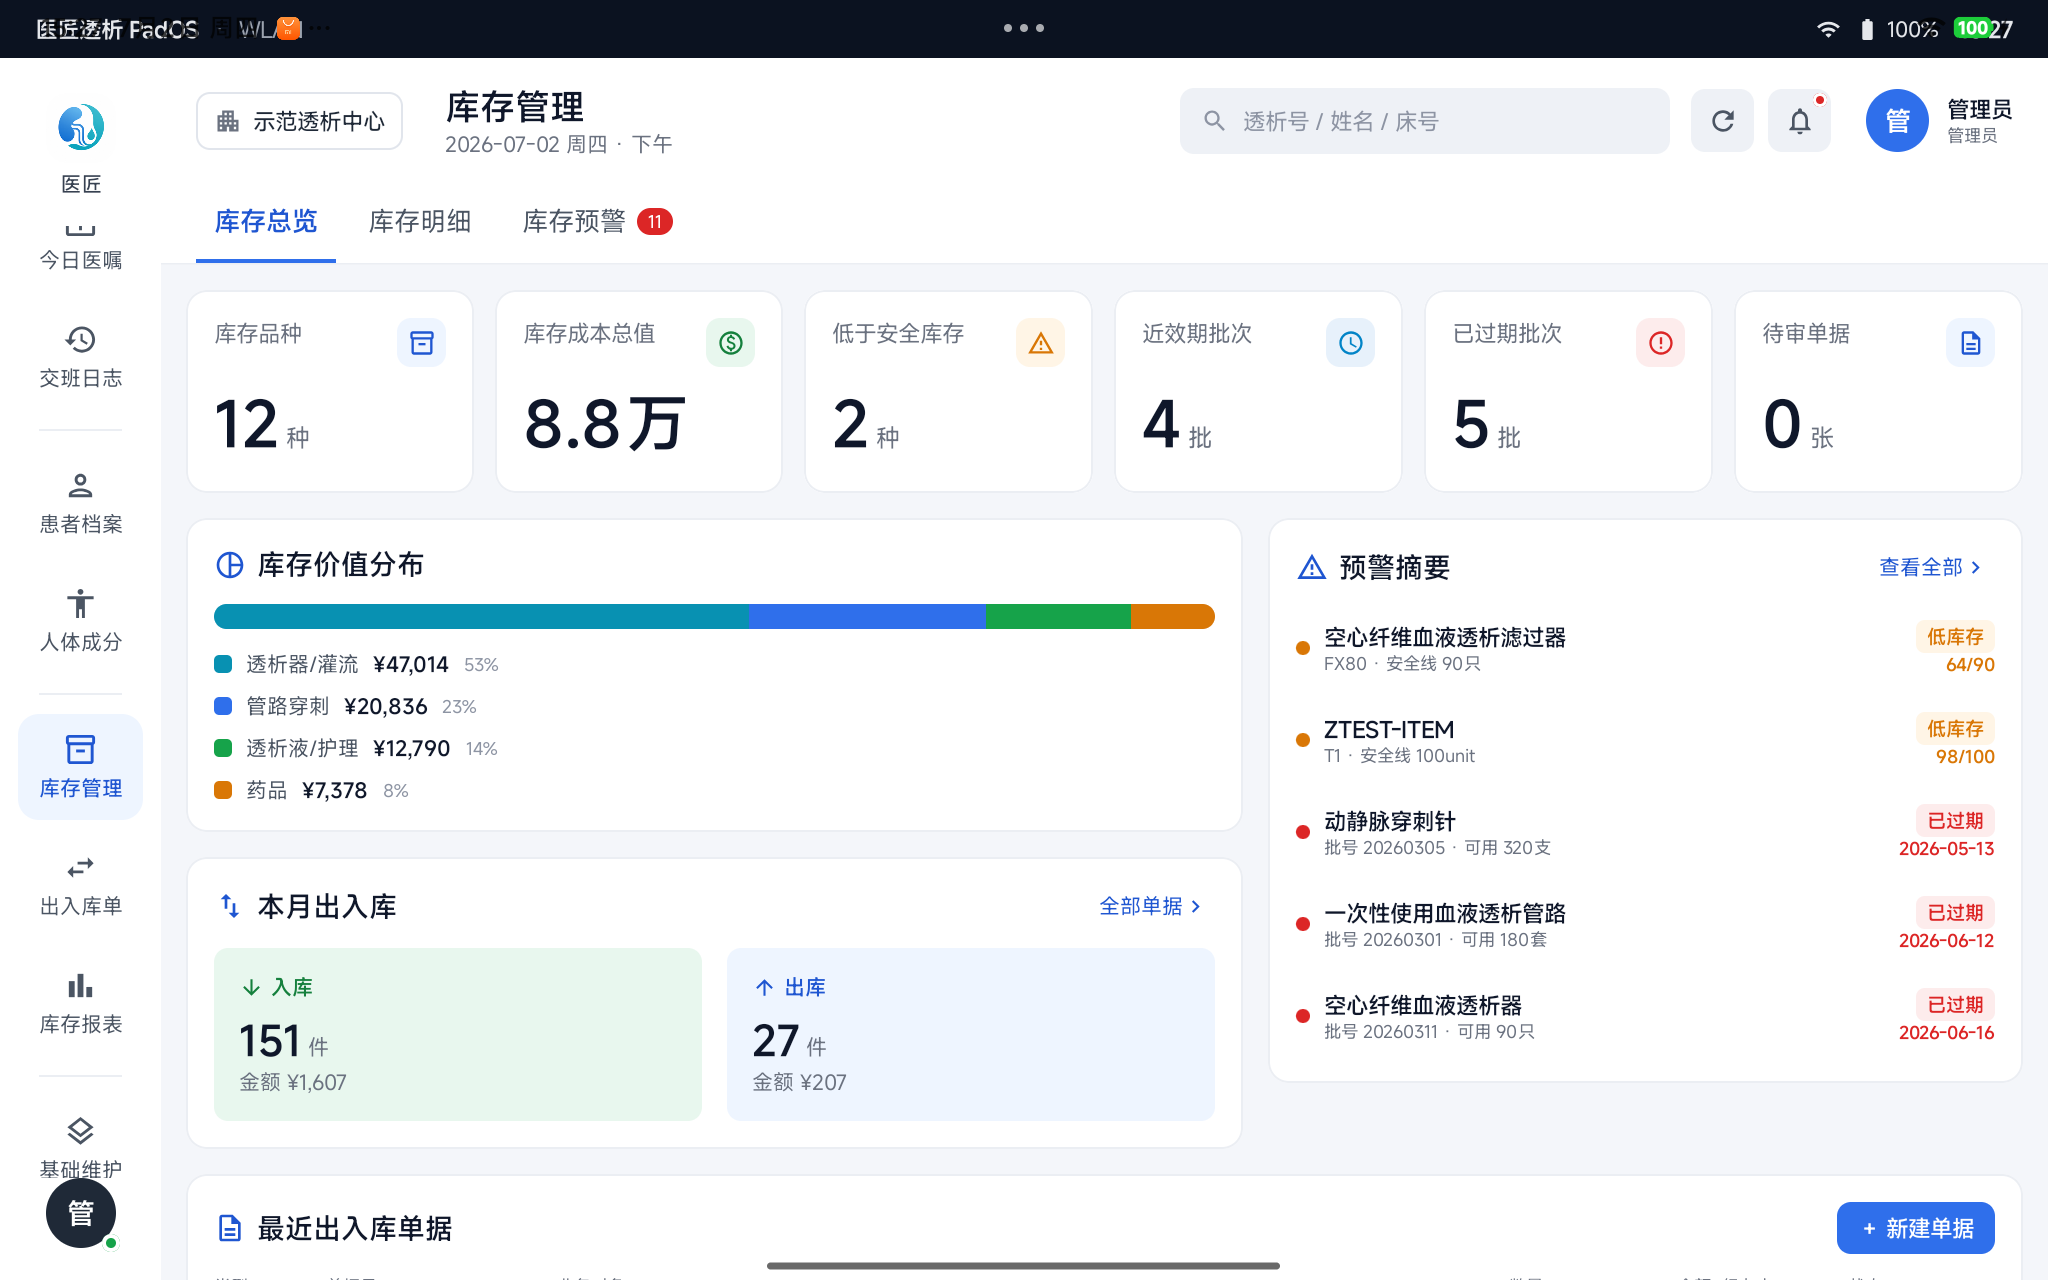Click Wi-Fi icon in status bar
Image resolution: width=2048 pixels, height=1280 pixels.
click(x=1828, y=29)
